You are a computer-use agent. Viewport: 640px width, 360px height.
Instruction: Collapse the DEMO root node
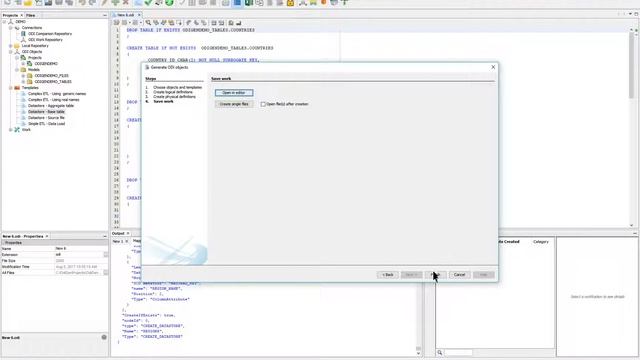pyautogui.click(x=4, y=22)
